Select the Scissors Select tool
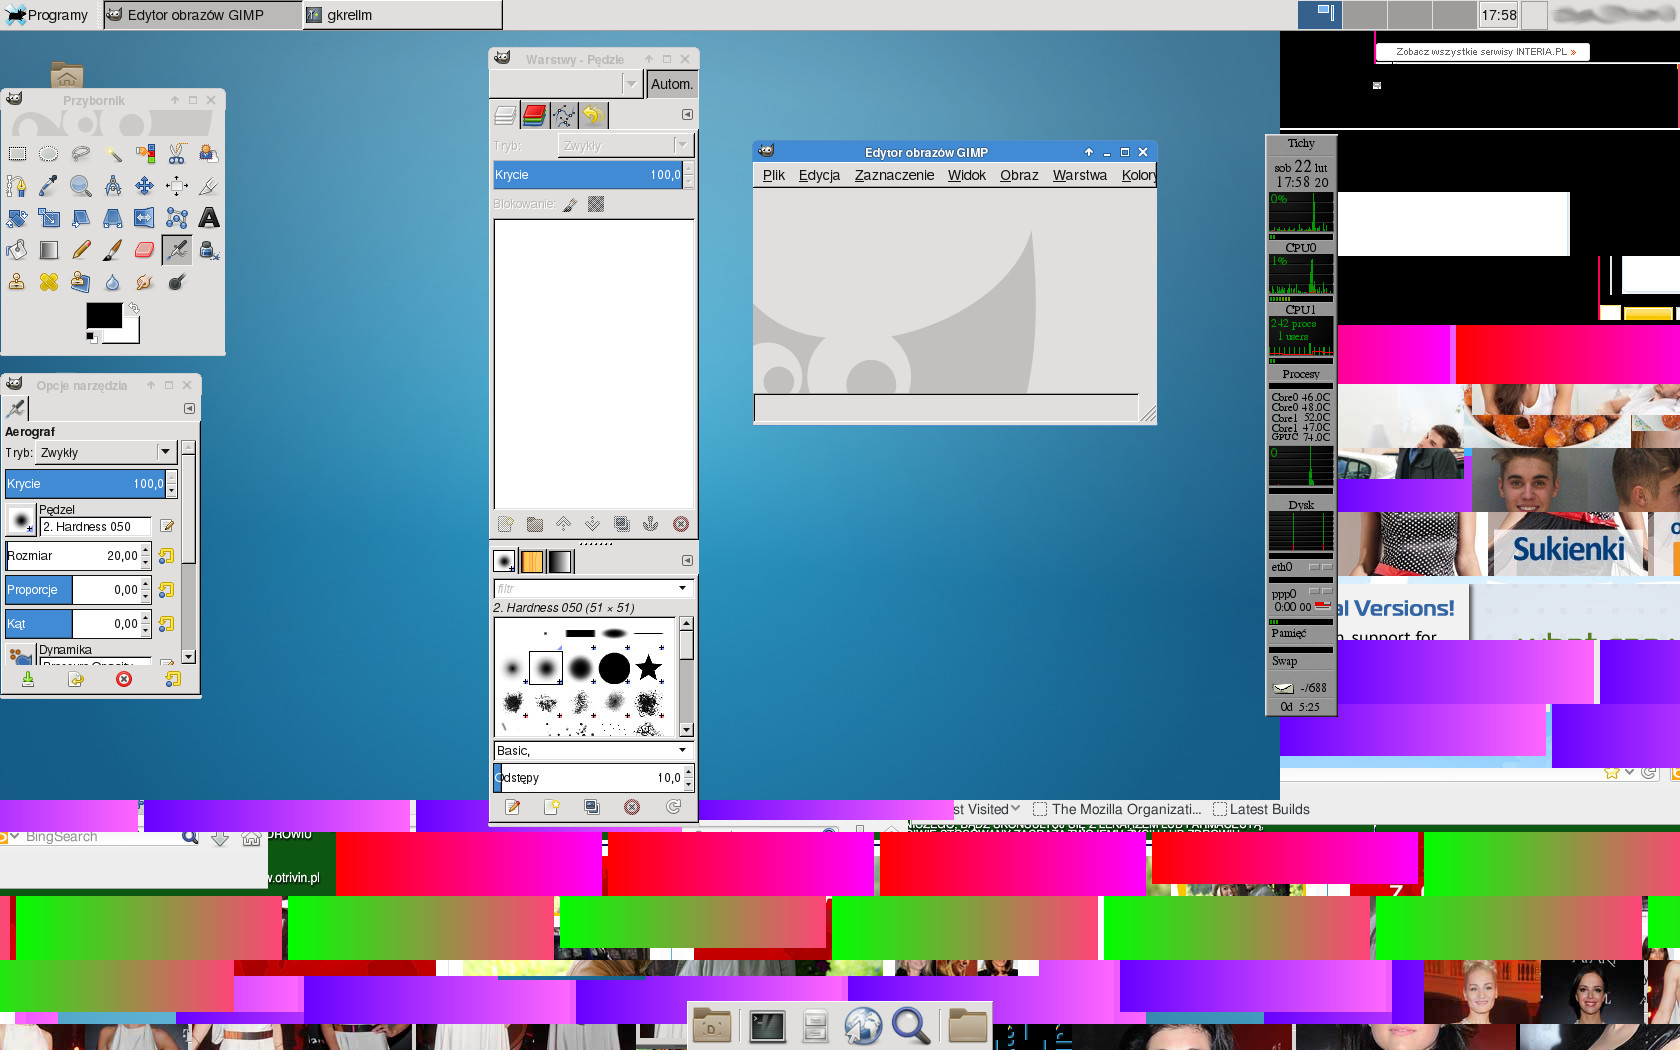The width and height of the screenshot is (1680, 1050). pos(177,154)
